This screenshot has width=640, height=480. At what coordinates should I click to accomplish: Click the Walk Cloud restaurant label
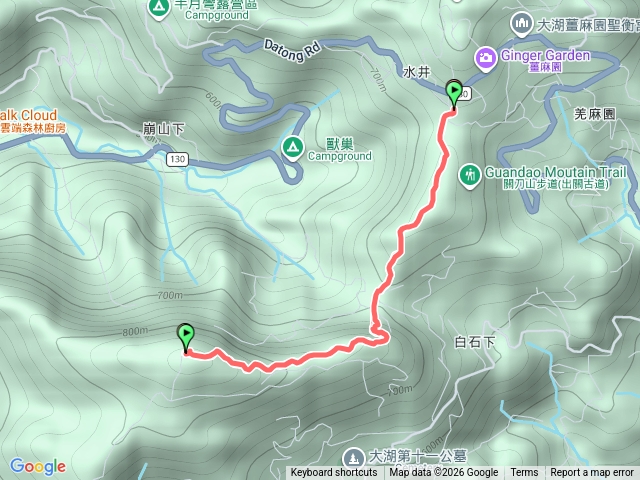pyautogui.click(x=29, y=115)
